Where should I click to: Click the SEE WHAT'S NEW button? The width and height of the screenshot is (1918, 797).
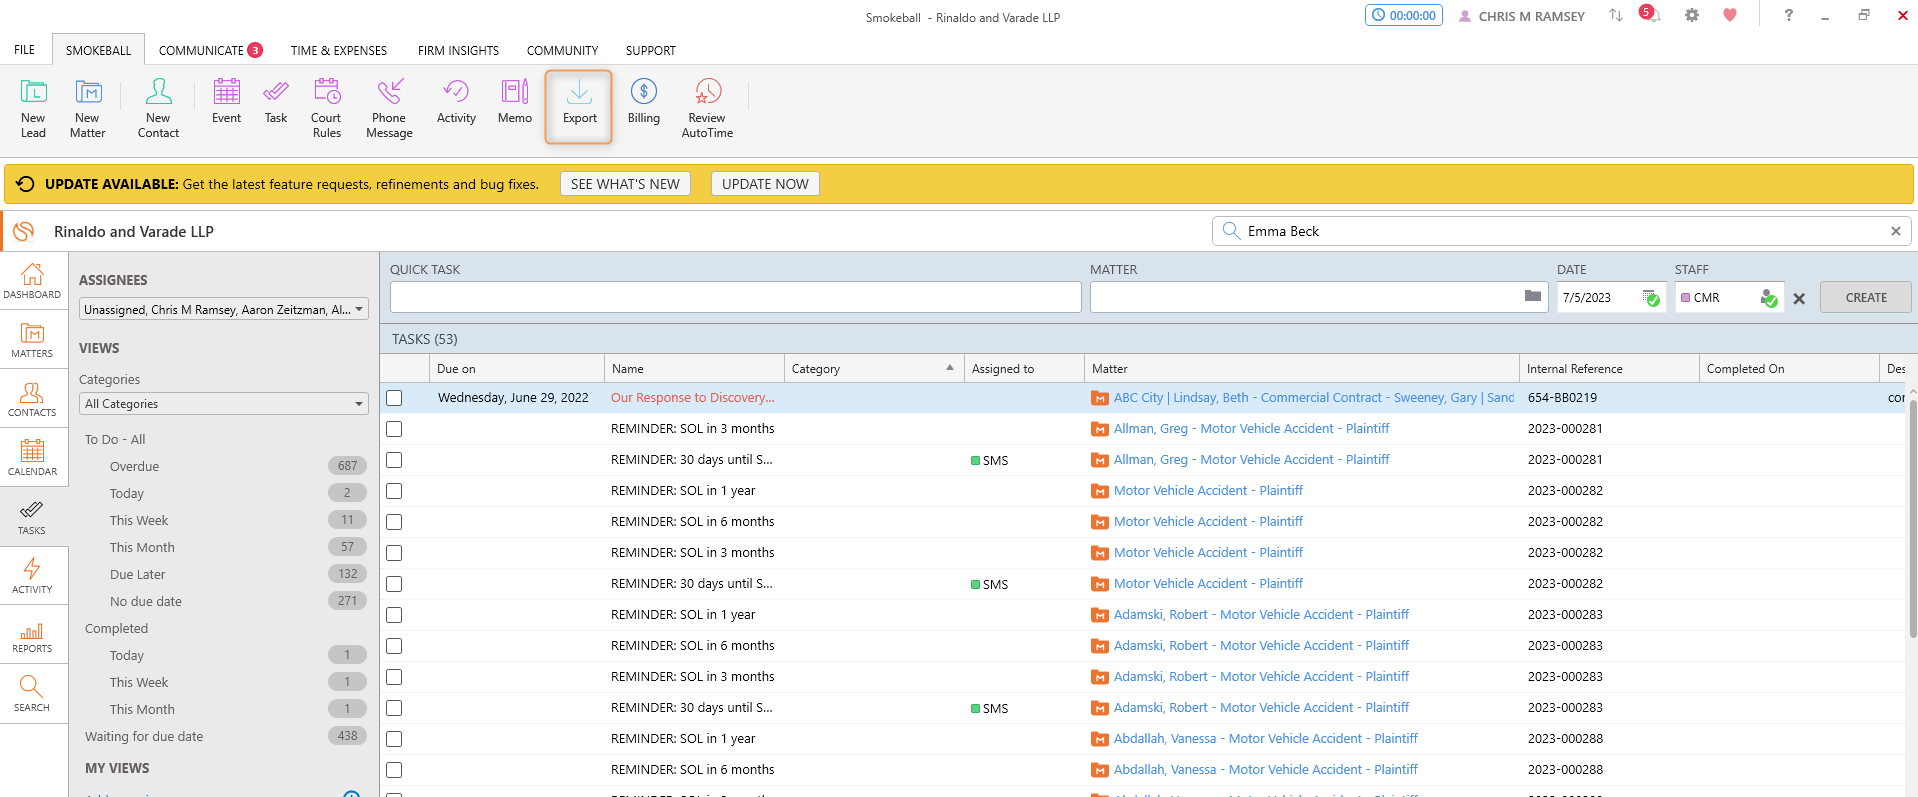[x=625, y=184]
